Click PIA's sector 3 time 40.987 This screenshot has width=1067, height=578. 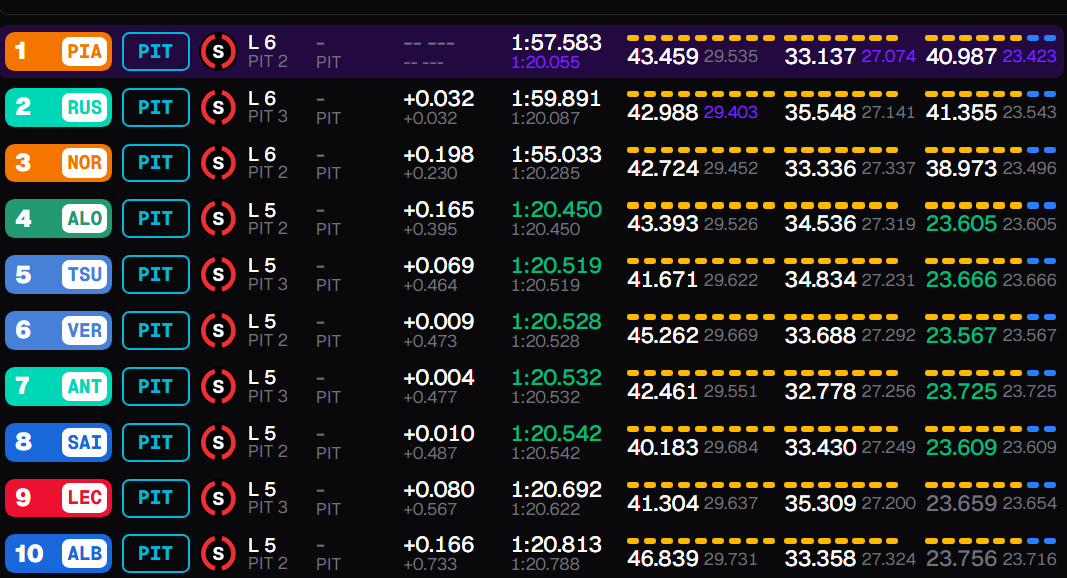coord(962,57)
